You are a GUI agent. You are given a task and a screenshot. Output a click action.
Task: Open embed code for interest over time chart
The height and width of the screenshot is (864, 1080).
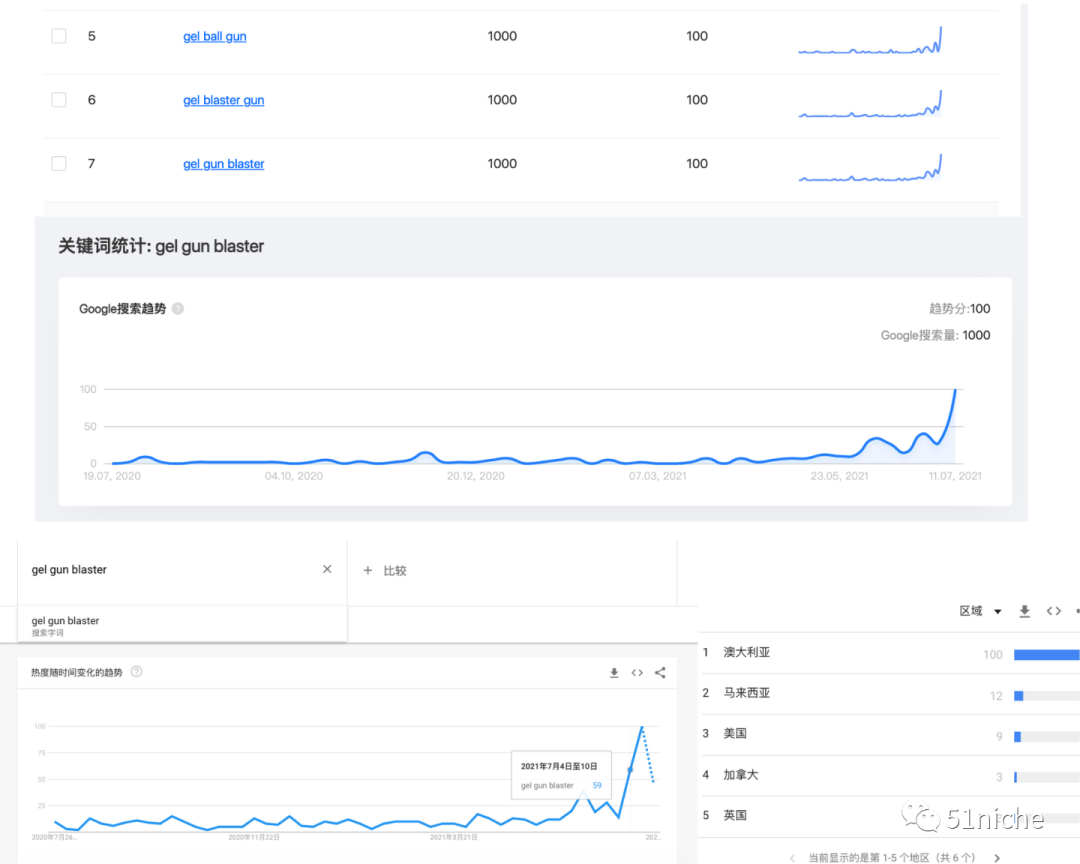637,673
